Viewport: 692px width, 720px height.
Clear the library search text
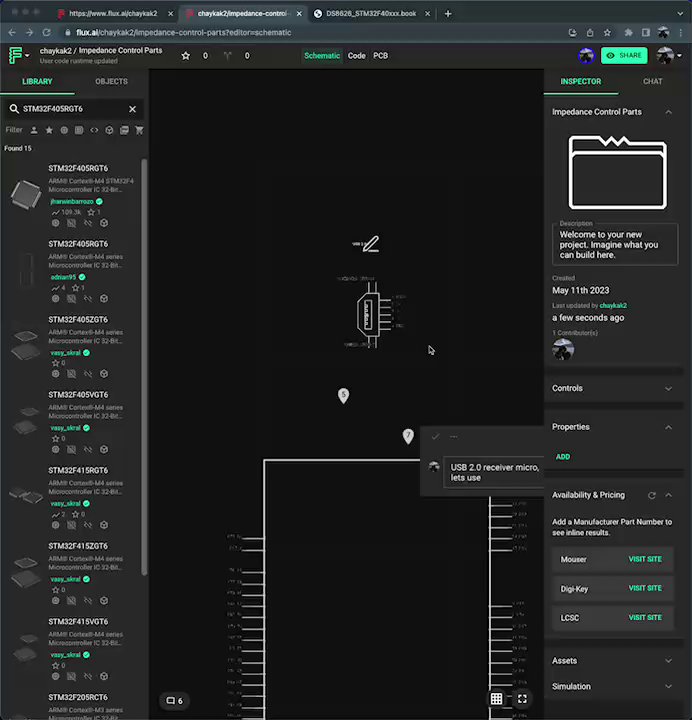tap(132, 109)
